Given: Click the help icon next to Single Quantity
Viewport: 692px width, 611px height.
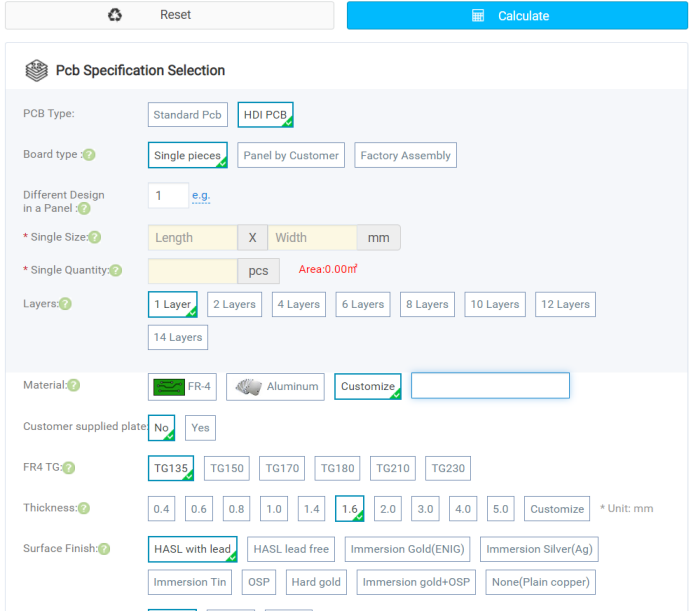Looking at the screenshot, I should click(x=116, y=271).
